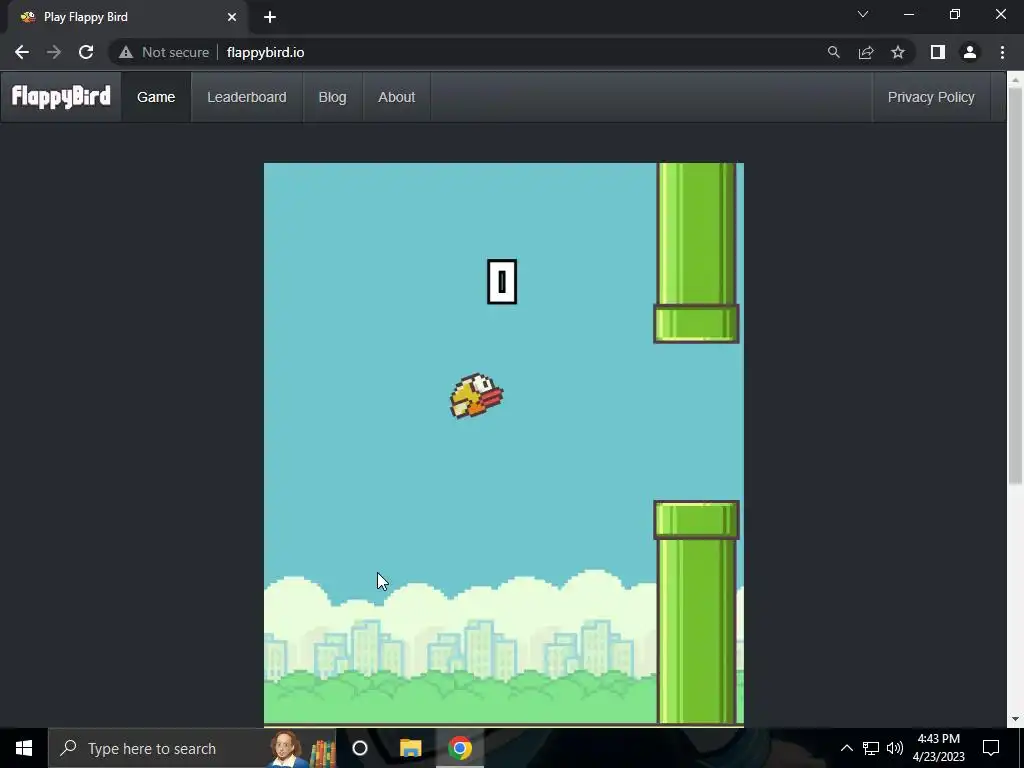Open a new tab with plus button
This screenshot has width=1024, height=768.
(270, 17)
